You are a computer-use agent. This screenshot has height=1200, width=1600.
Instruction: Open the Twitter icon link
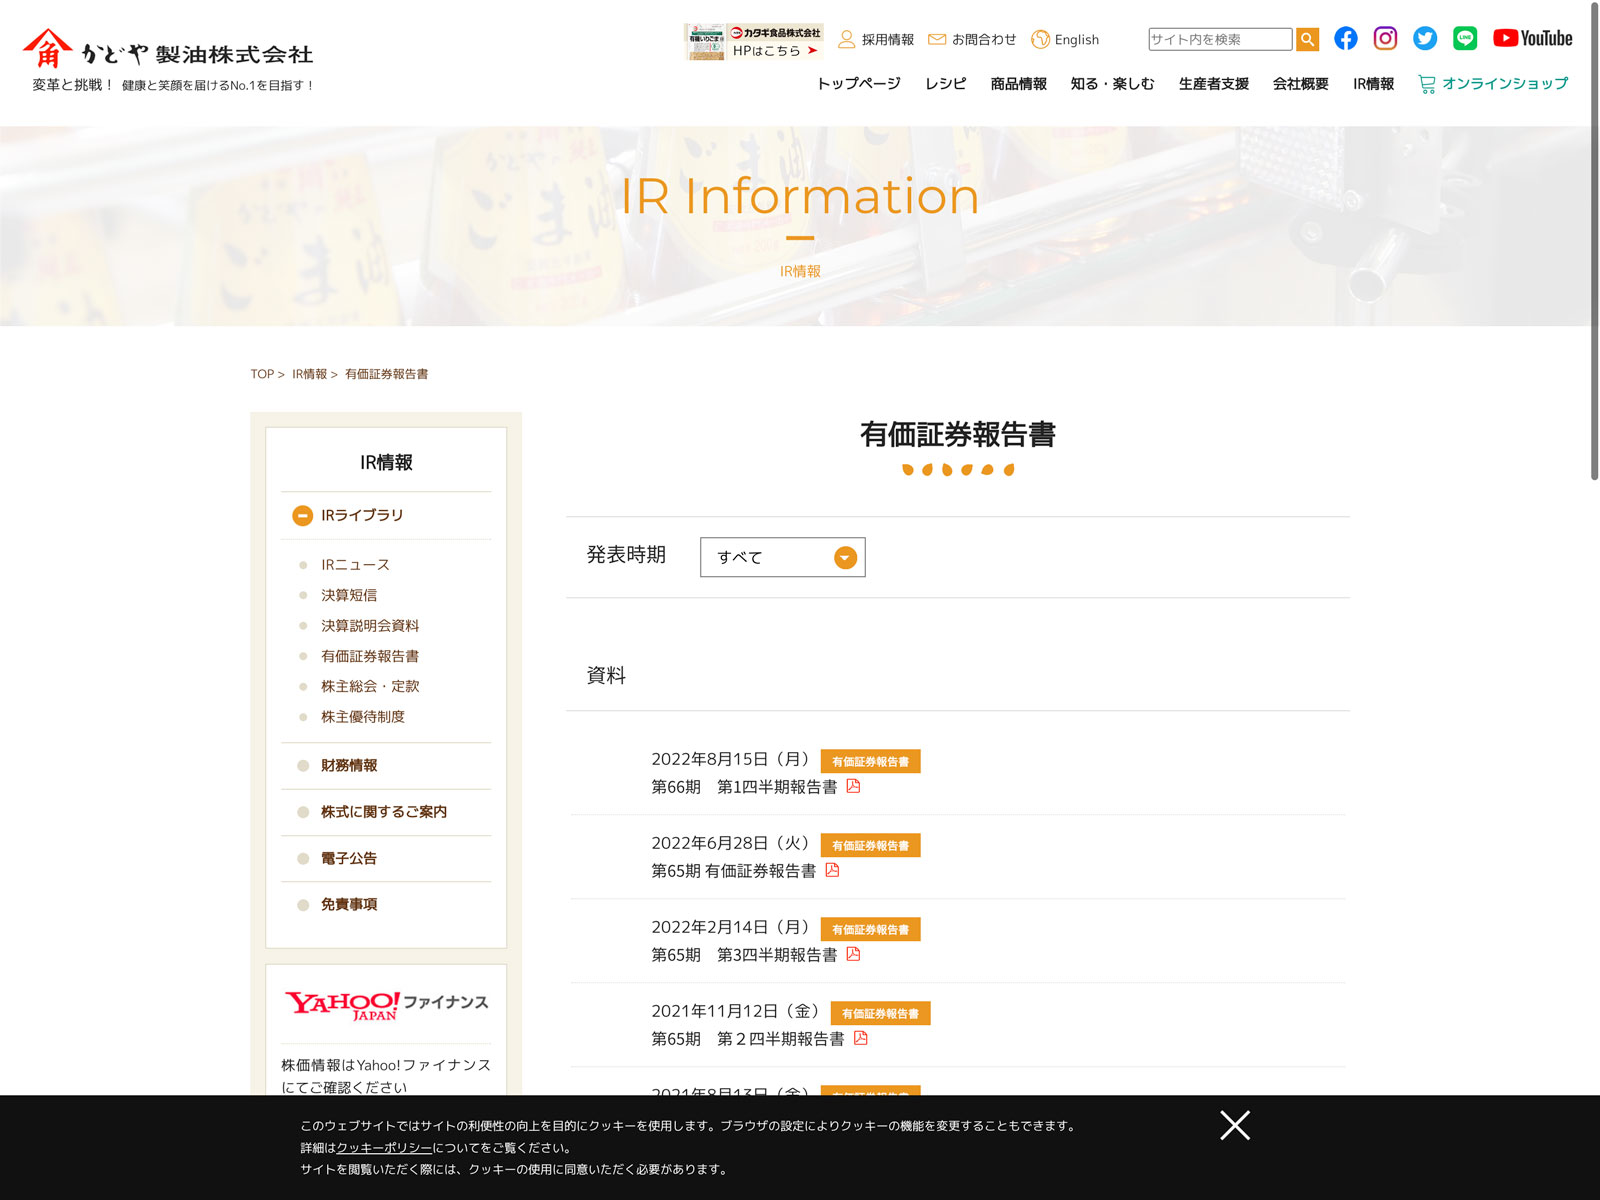coord(1425,39)
